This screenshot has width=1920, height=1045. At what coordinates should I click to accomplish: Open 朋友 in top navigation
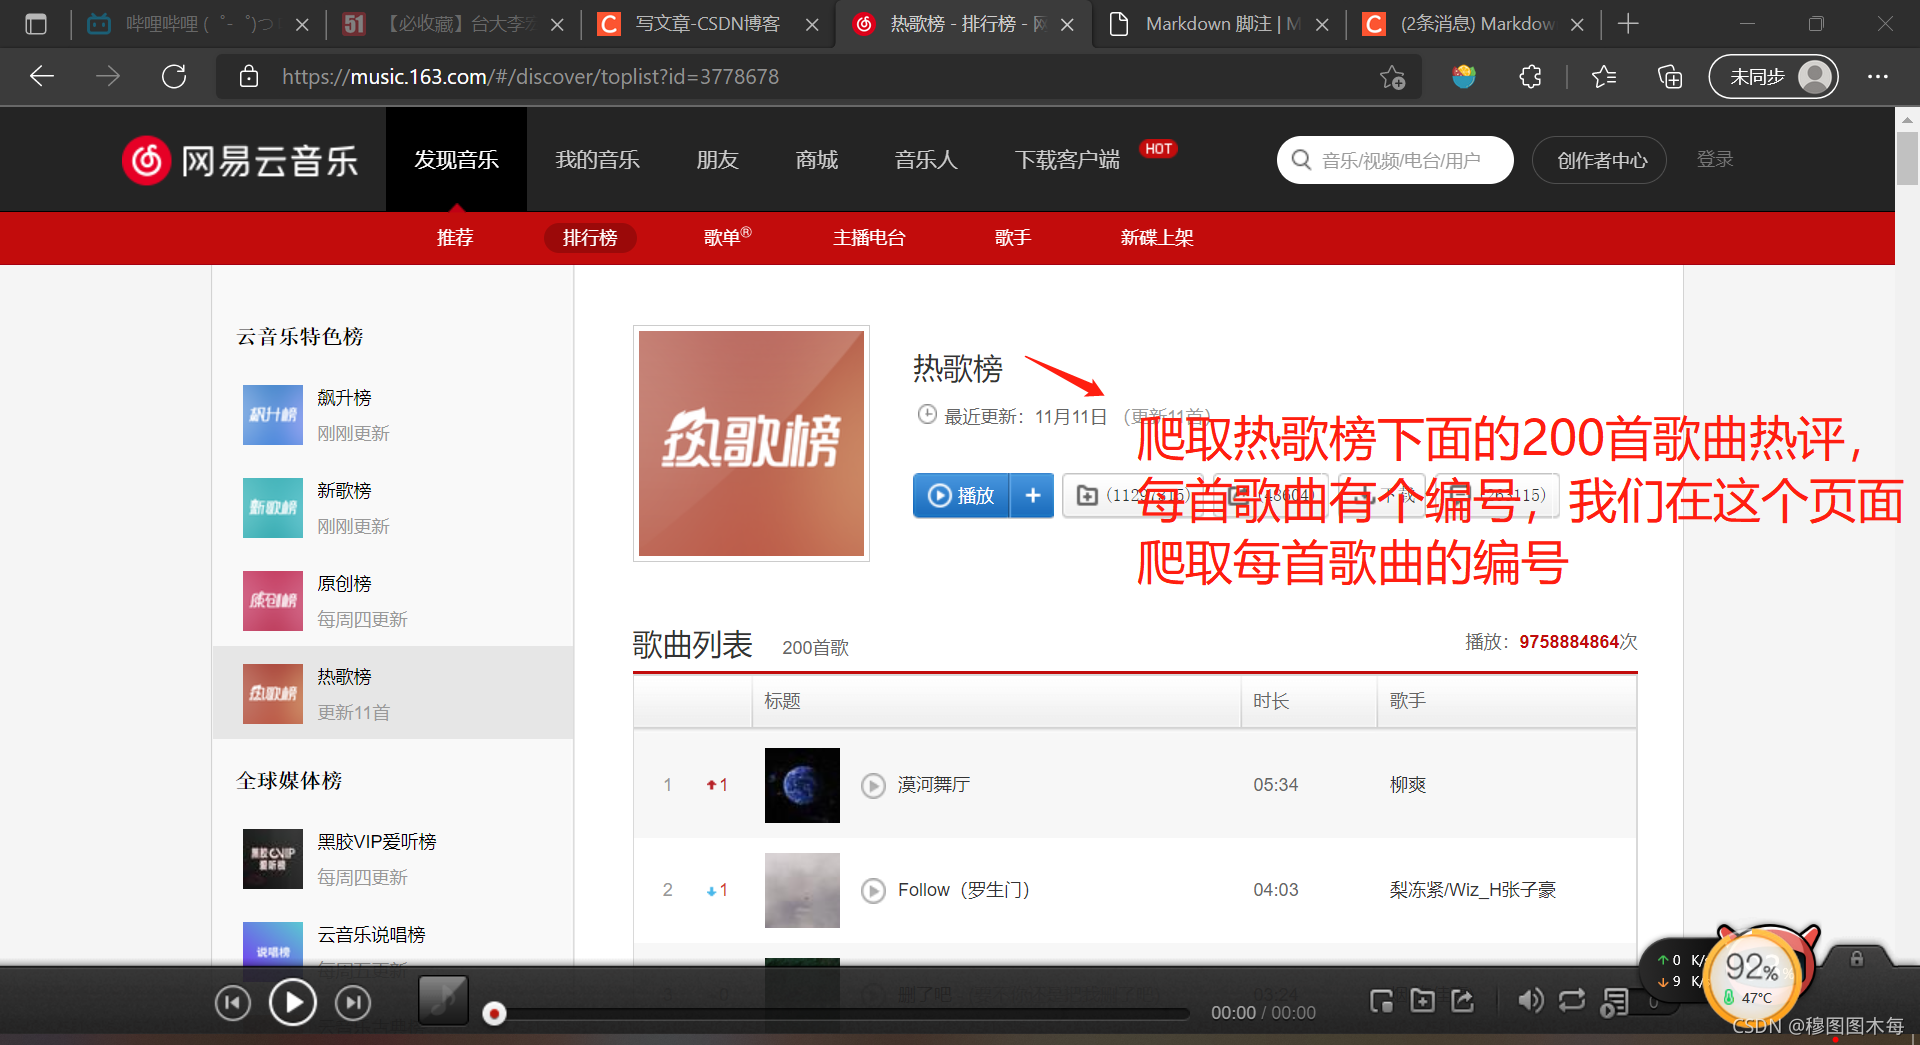tap(717, 160)
